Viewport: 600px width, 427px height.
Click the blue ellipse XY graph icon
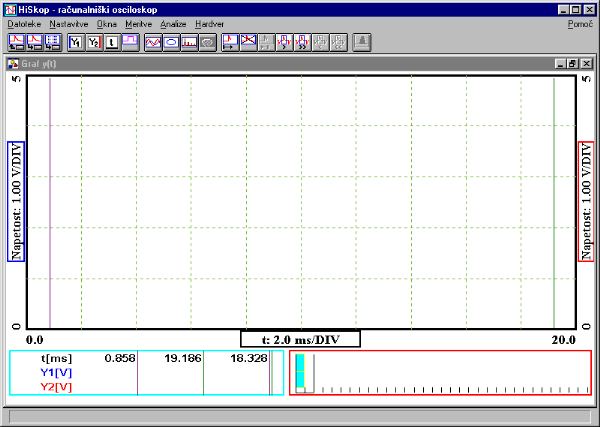[x=171, y=42]
